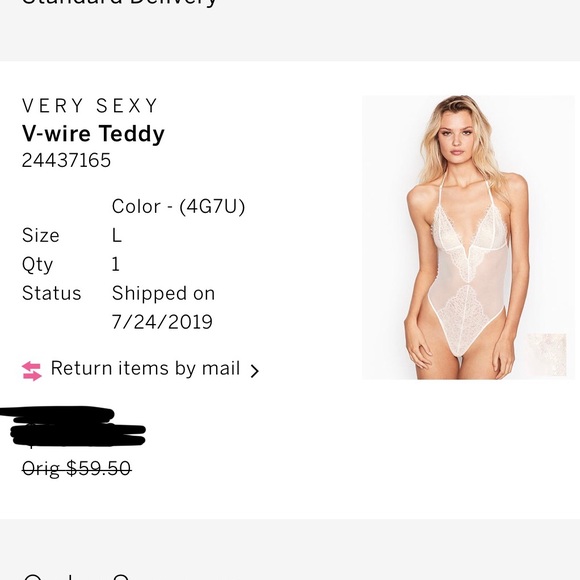Image resolution: width=580 pixels, height=580 pixels.
Task: Click the quantity value 1
Action: click(116, 264)
